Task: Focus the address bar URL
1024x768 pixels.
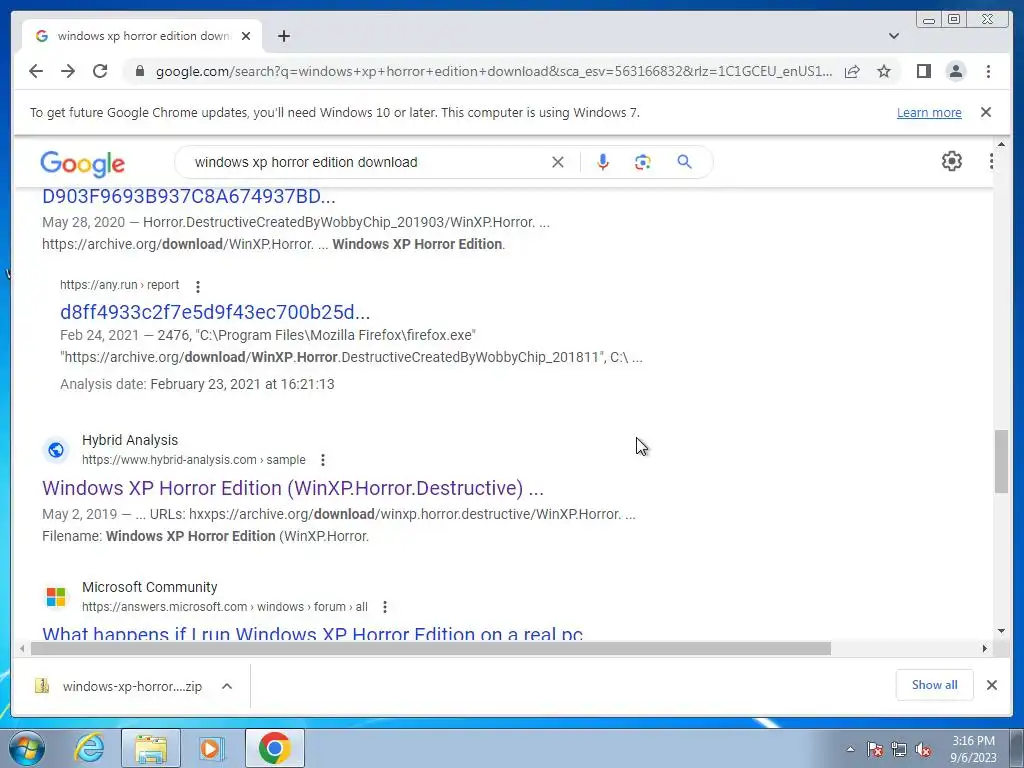Action: pos(494,71)
